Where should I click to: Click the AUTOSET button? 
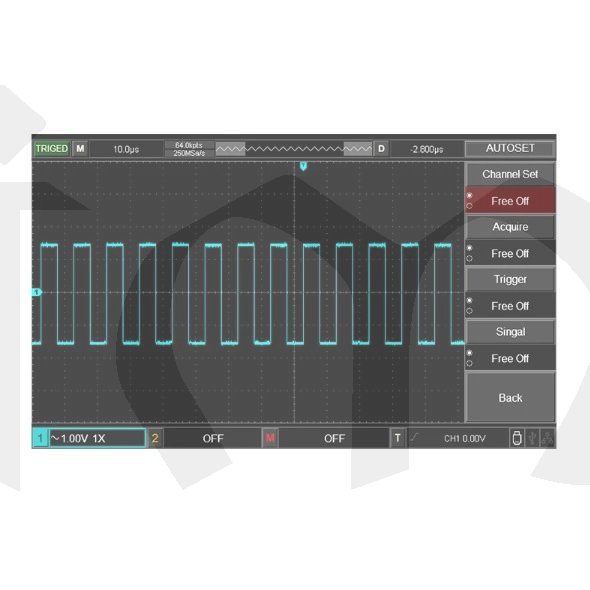click(510, 148)
